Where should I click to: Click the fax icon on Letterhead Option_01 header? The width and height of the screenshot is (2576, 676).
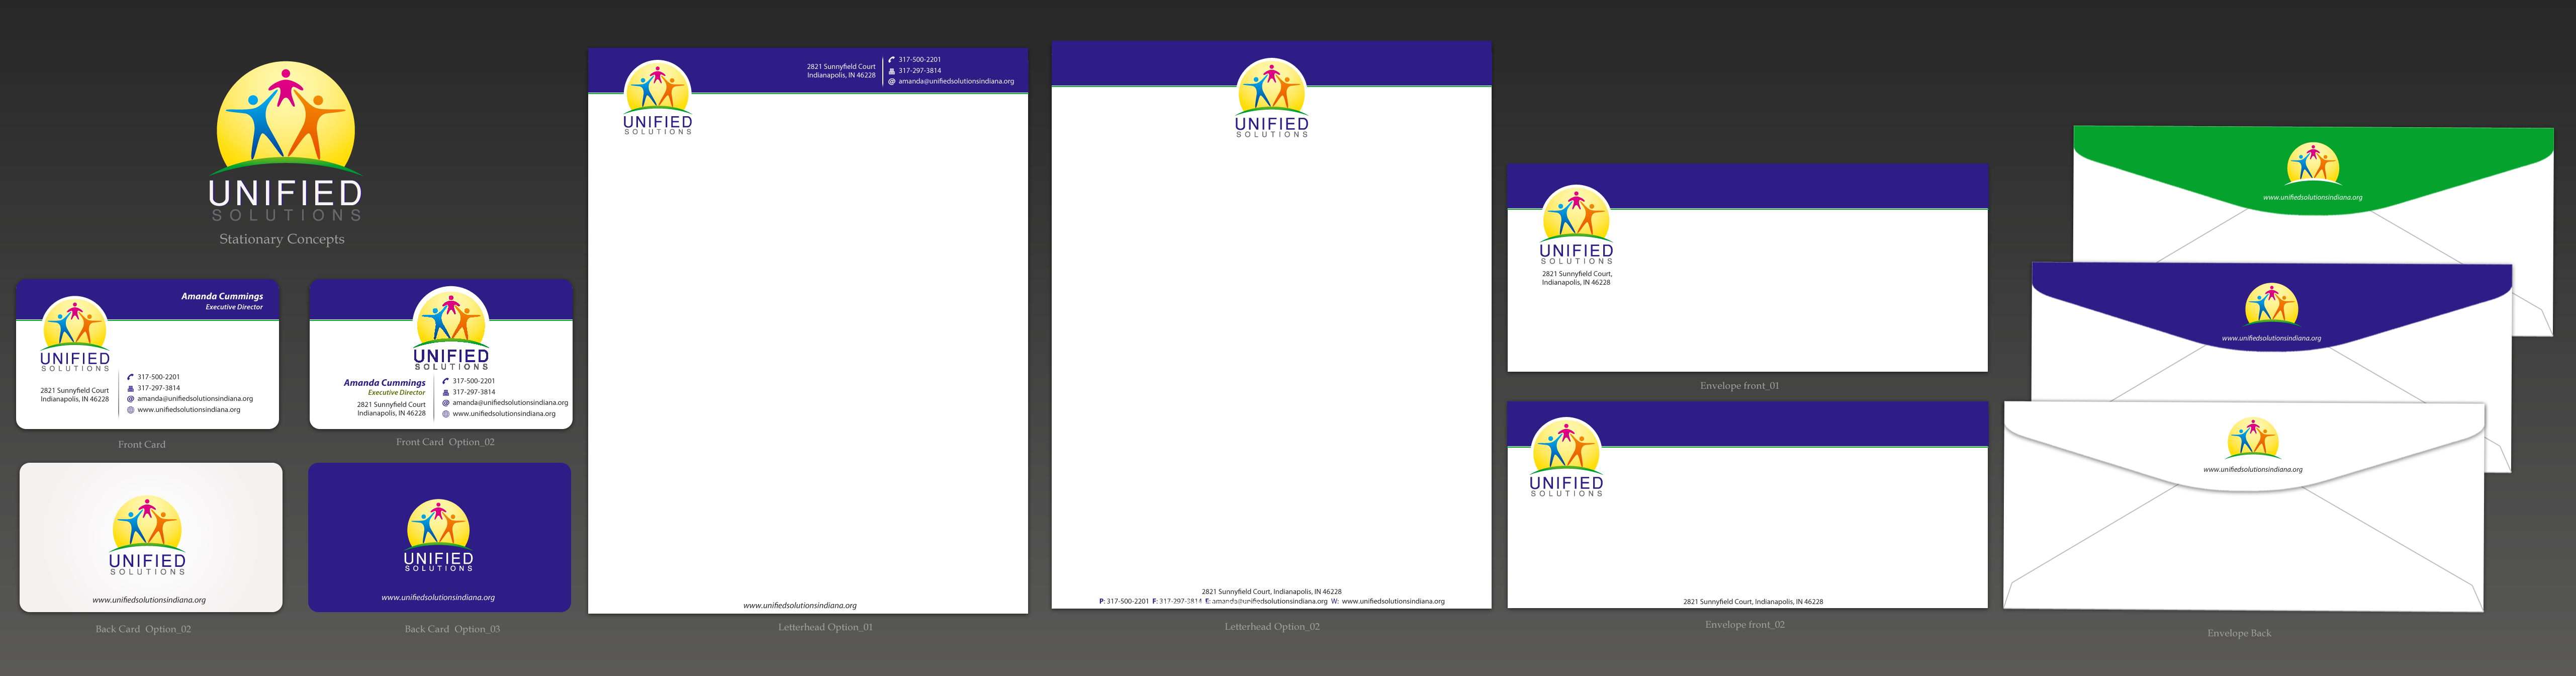[892, 71]
